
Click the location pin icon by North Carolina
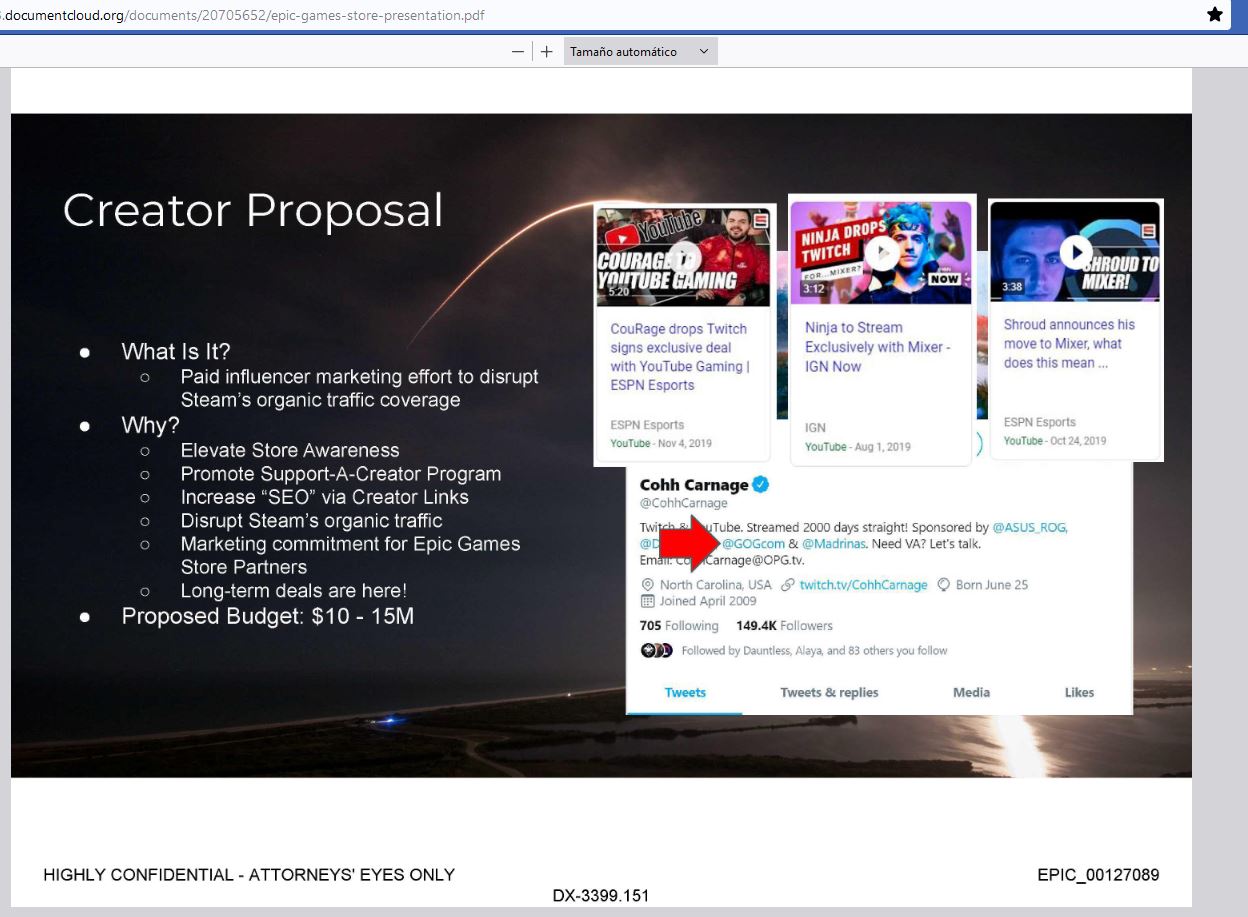(x=647, y=585)
